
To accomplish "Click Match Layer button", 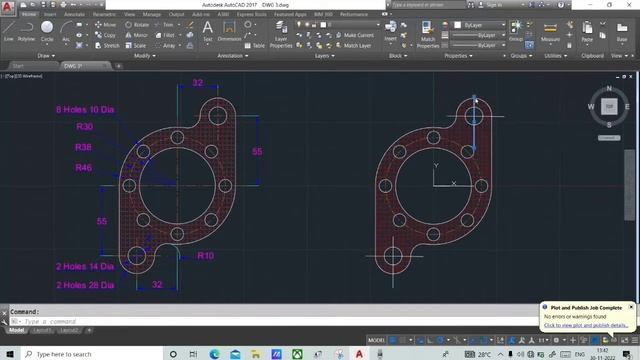I will point(353,46).
